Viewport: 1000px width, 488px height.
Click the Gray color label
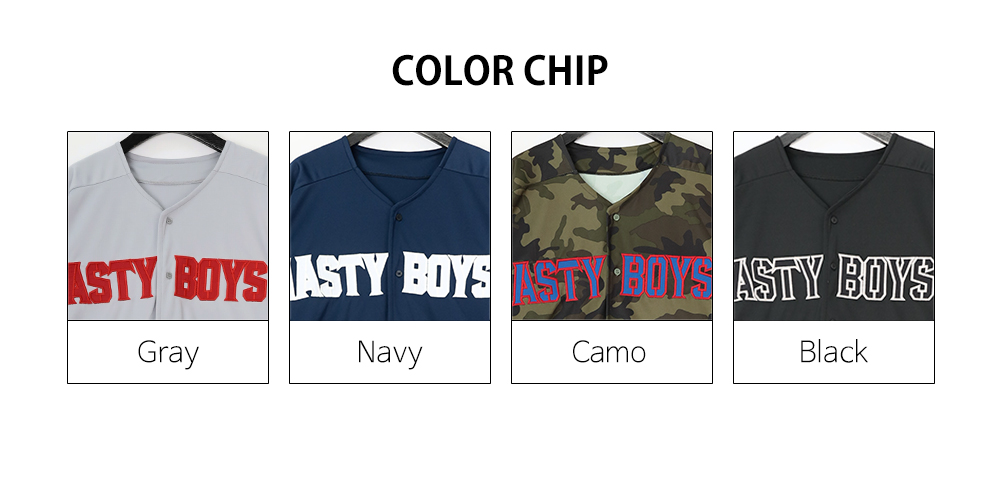[168, 352]
